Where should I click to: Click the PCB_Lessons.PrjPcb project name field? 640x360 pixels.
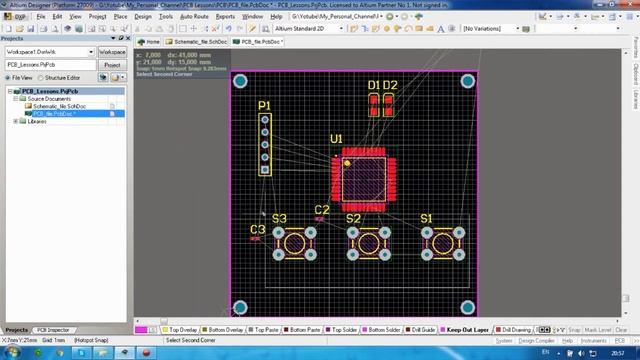(x=51, y=65)
